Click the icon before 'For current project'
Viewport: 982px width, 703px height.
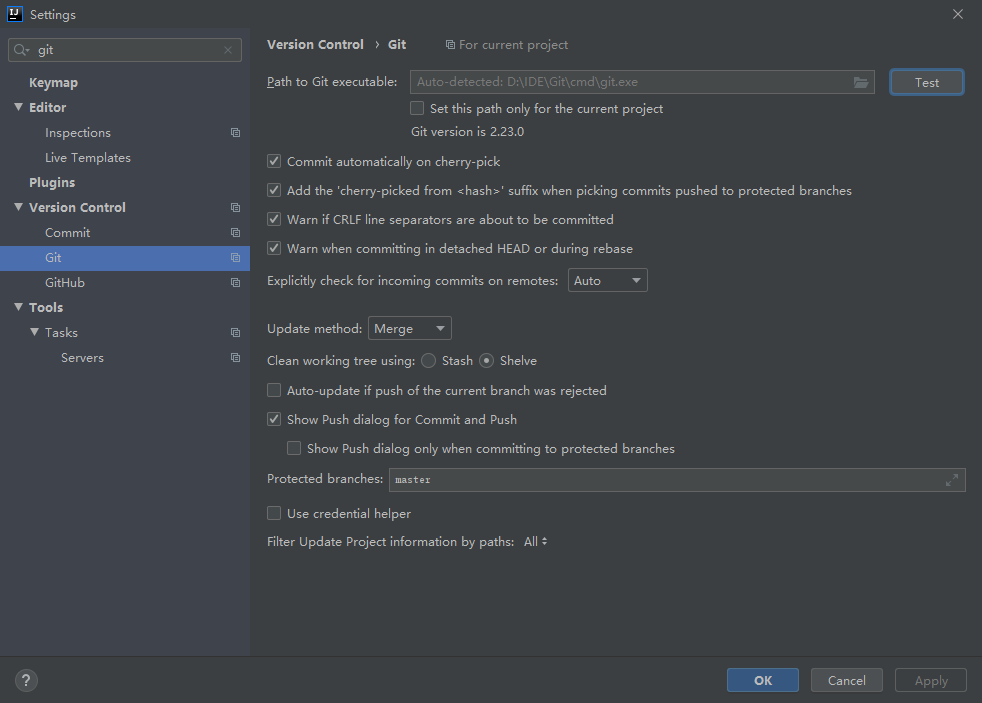450,45
